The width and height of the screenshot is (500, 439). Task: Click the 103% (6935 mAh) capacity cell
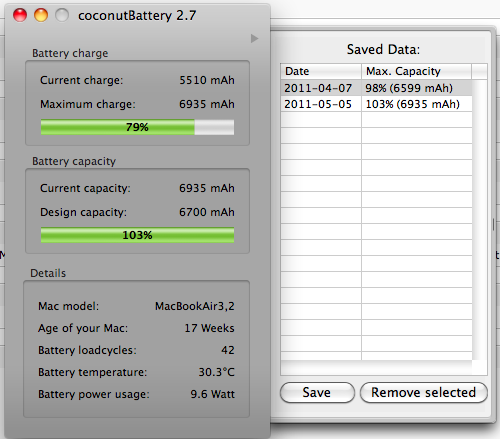413,104
